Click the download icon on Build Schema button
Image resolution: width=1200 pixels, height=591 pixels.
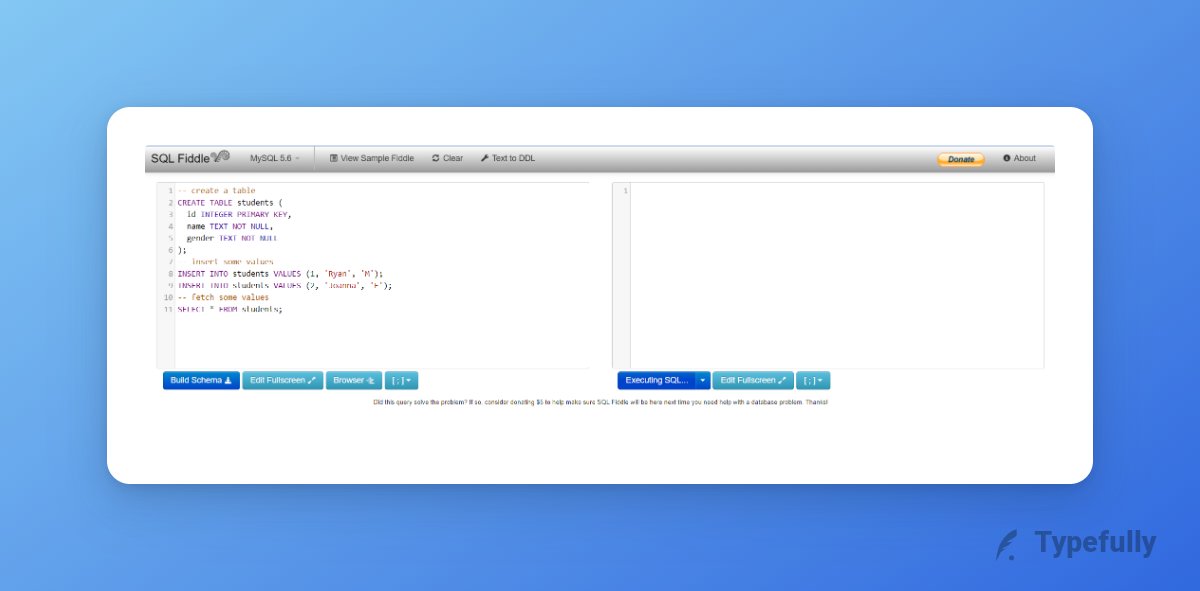pos(228,380)
